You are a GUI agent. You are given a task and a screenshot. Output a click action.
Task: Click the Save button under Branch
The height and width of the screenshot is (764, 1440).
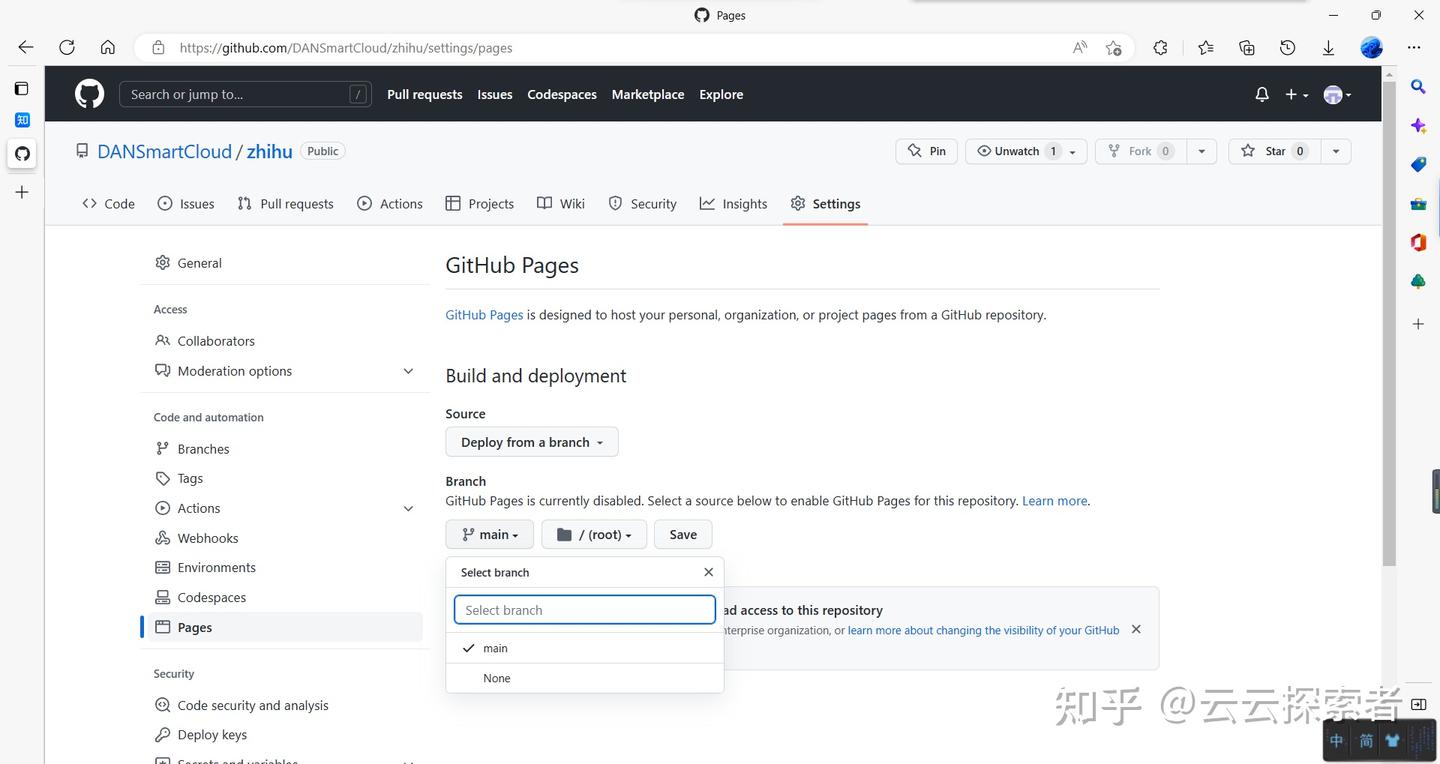coord(682,534)
